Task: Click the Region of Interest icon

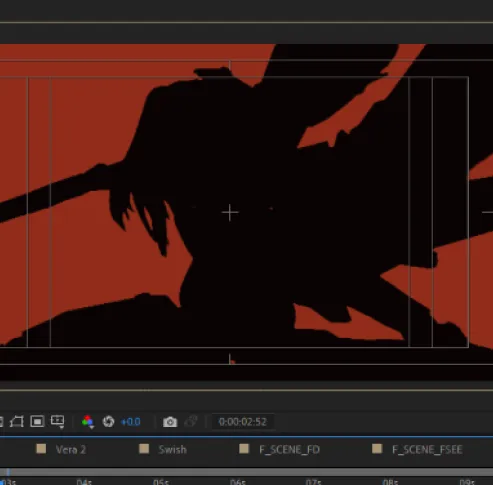Action: click(37, 422)
